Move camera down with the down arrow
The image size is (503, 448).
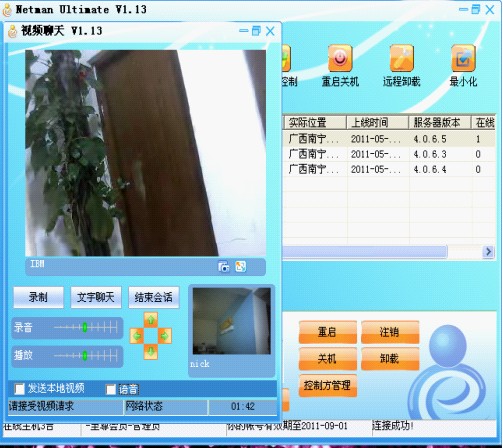pyautogui.click(x=151, y=351)
